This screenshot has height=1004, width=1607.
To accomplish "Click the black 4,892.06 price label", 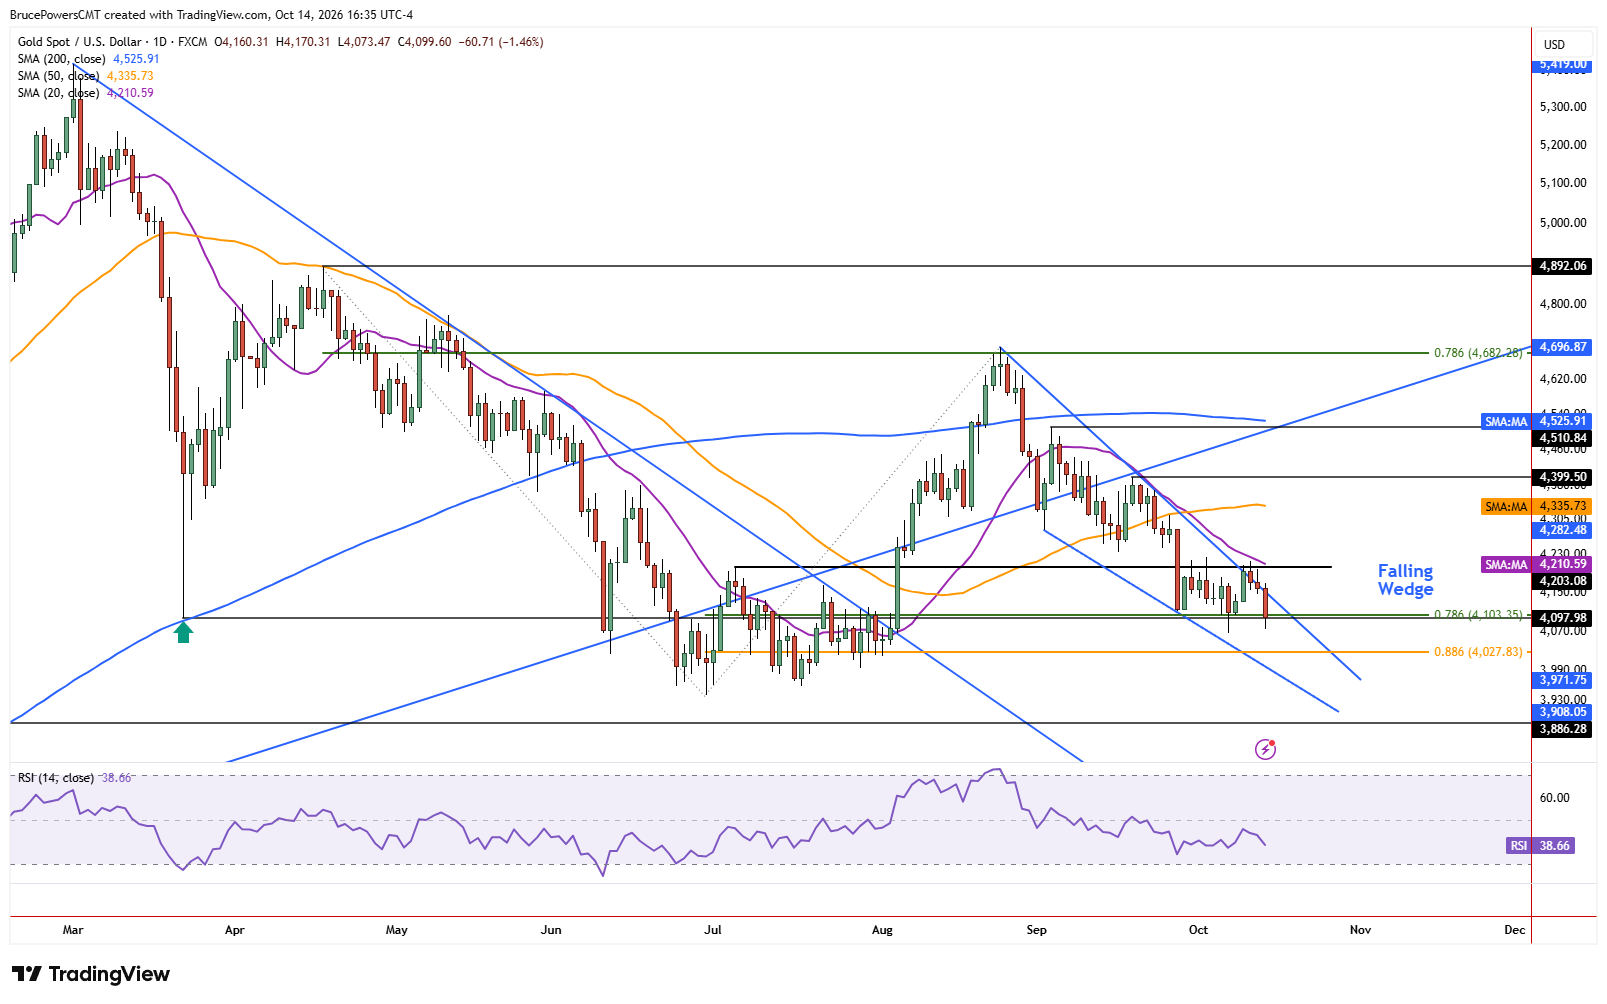I will [x=1562, y=266].
